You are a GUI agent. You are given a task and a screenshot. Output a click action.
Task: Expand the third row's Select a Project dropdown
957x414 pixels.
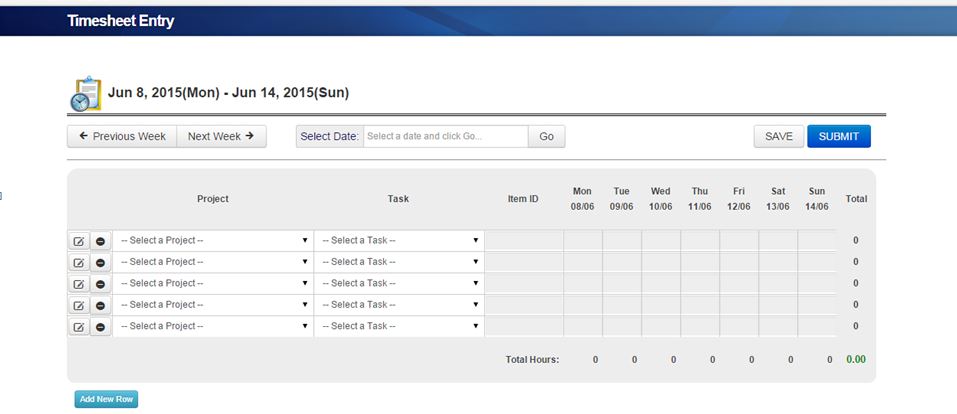212,283
